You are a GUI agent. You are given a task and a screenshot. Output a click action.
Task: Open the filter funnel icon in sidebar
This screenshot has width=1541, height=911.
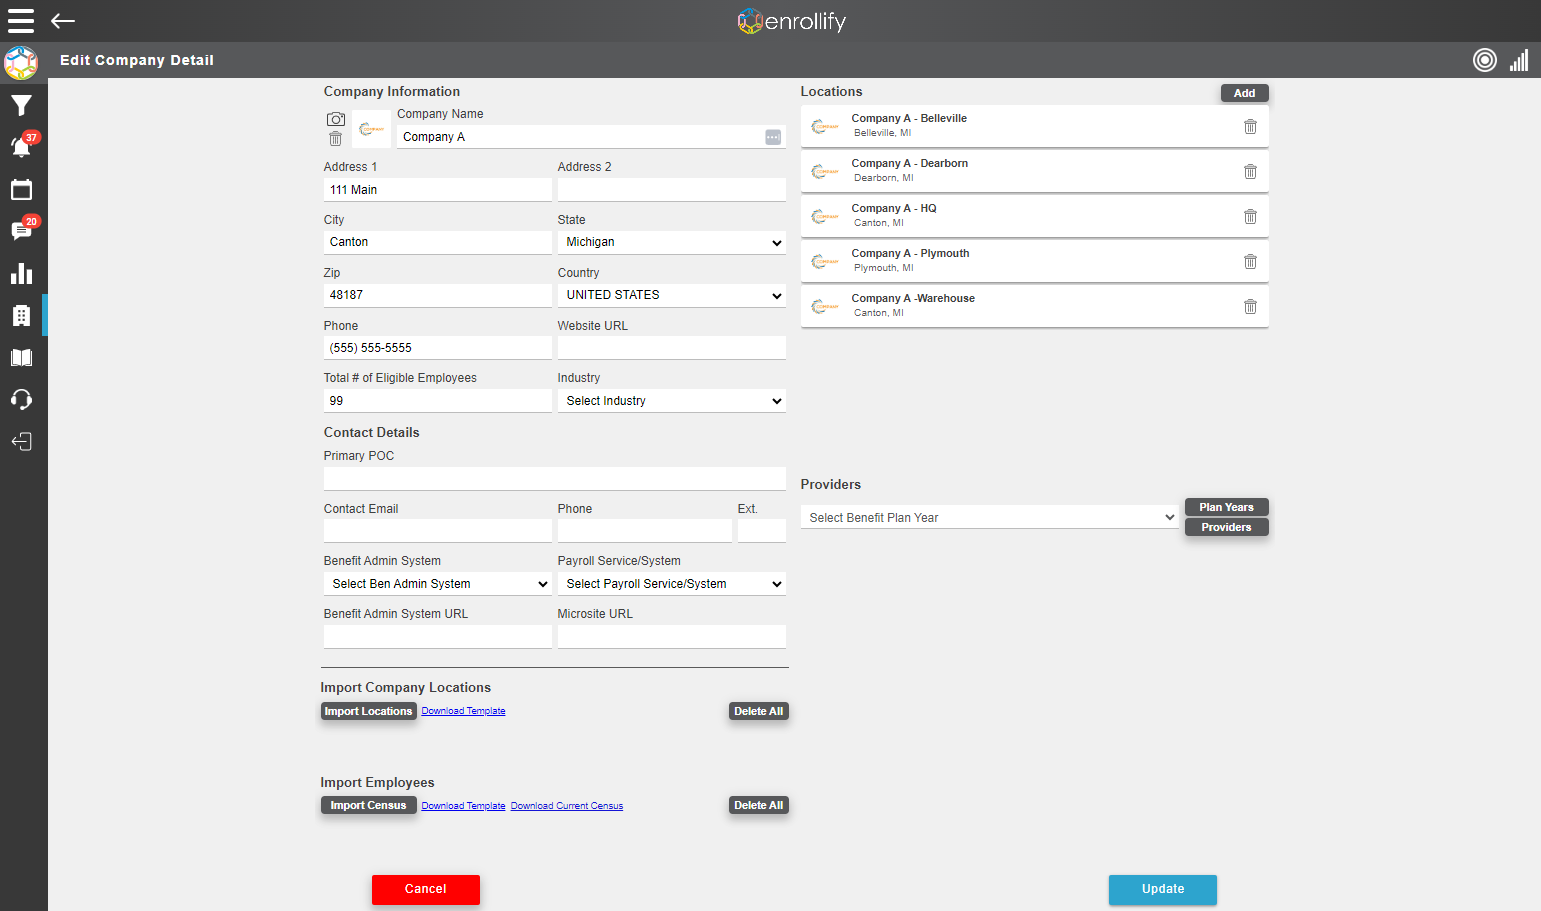tap(21, 105)
